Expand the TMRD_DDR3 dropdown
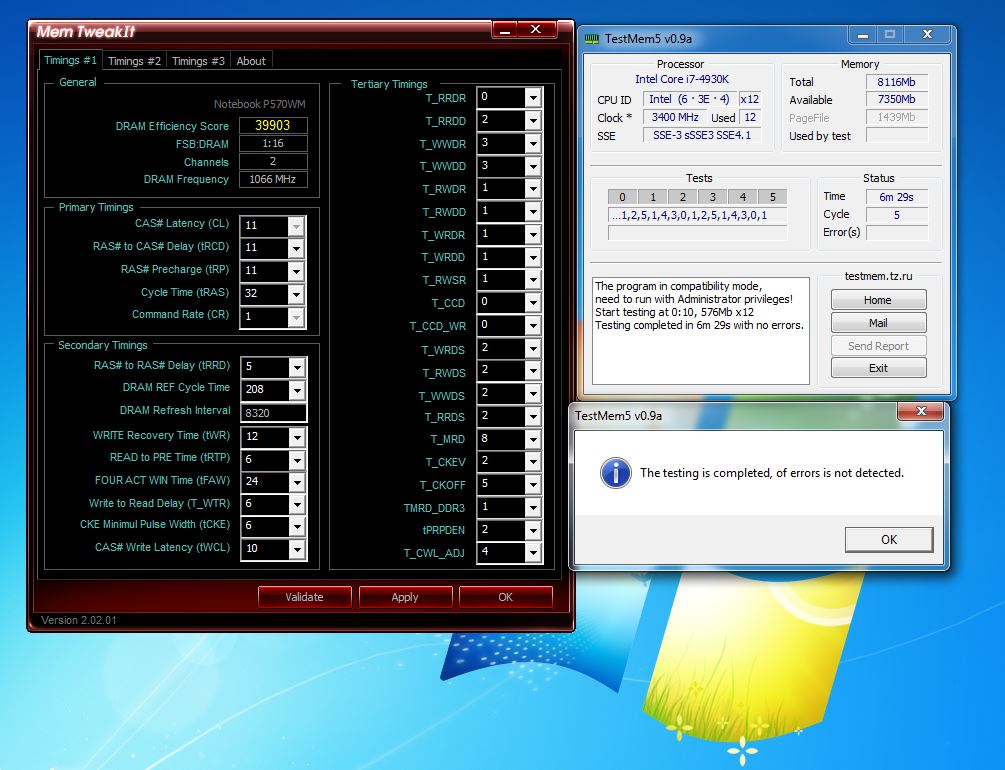1005x770 pixels. pyautogui.click(x=533, y=508)
